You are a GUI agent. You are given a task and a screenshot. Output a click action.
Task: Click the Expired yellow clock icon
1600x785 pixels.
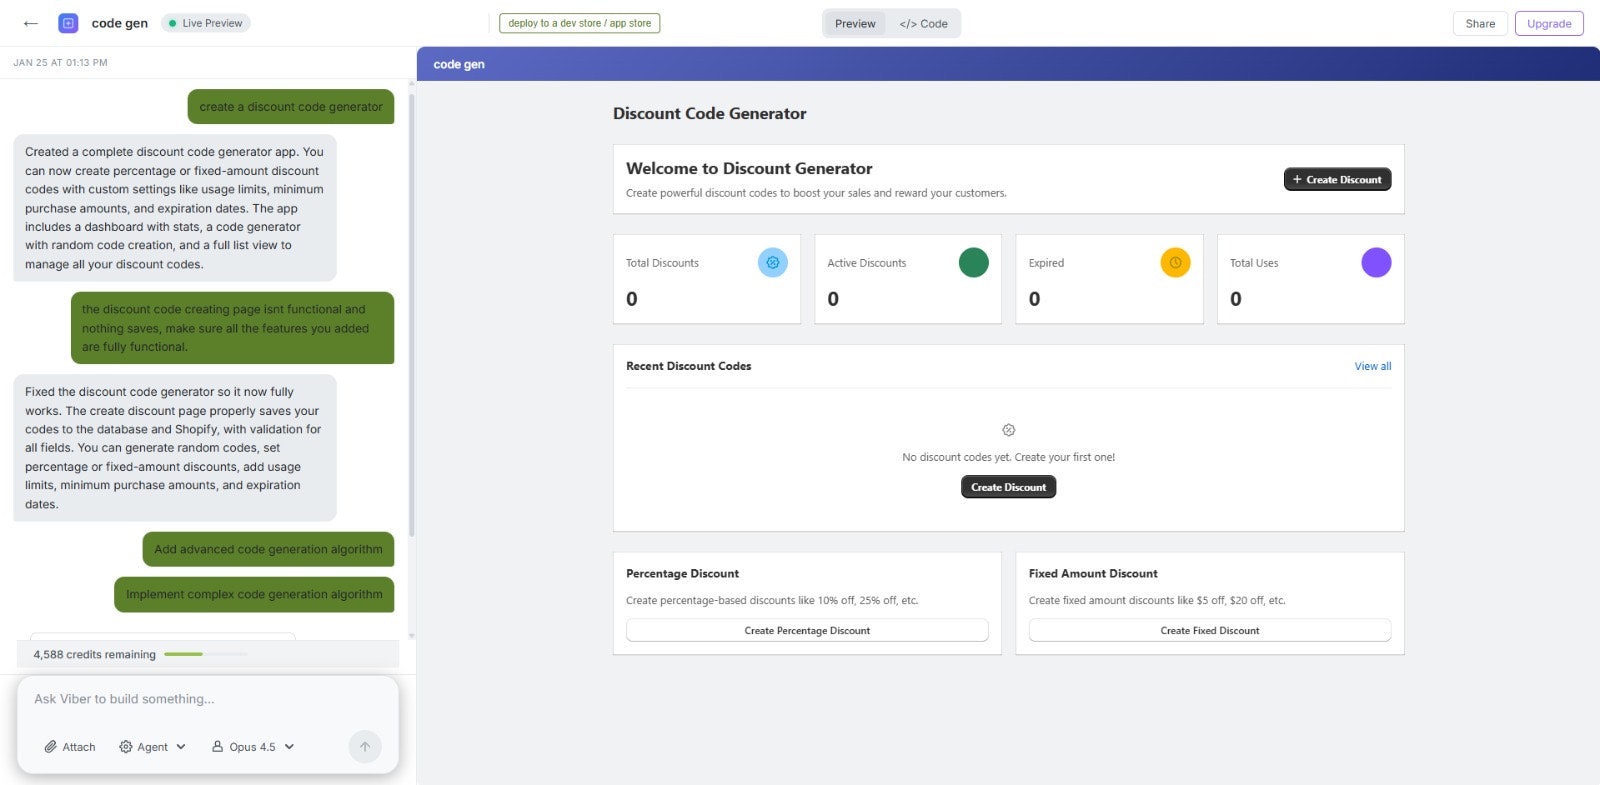point(1175,263)
